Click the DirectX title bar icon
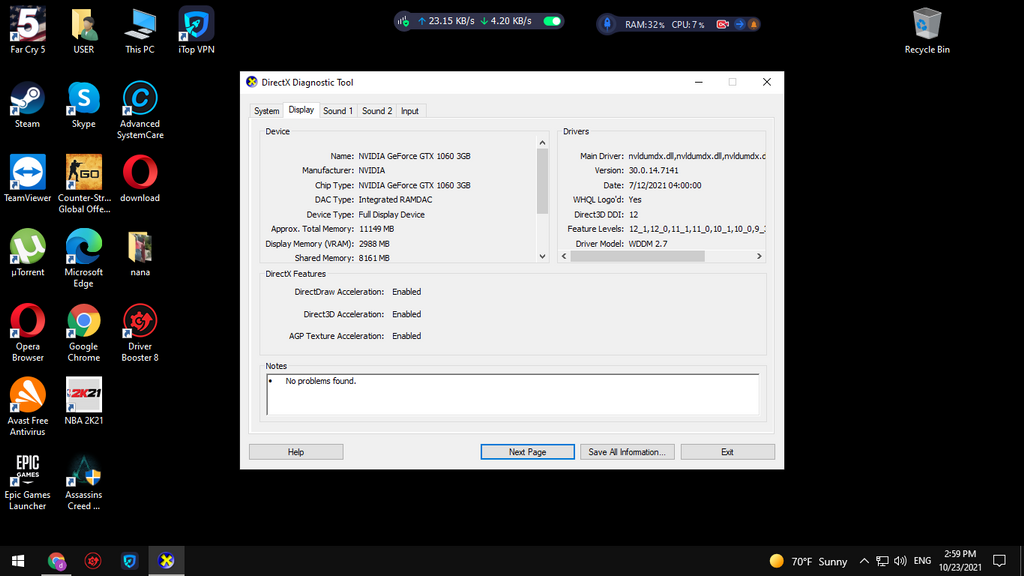 coord(251,82)
